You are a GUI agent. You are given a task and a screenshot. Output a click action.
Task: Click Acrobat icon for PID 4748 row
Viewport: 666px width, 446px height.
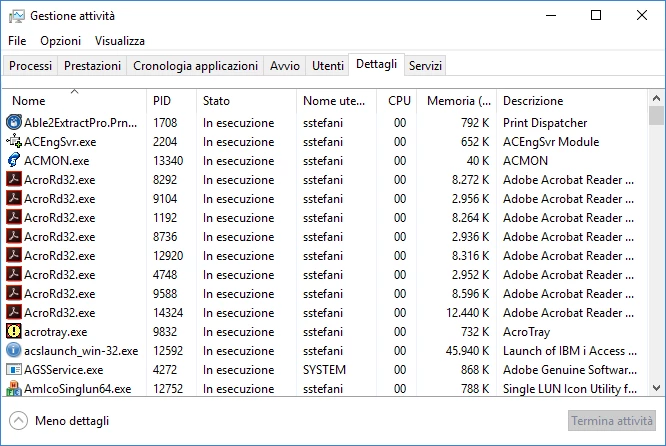point(14,274)
